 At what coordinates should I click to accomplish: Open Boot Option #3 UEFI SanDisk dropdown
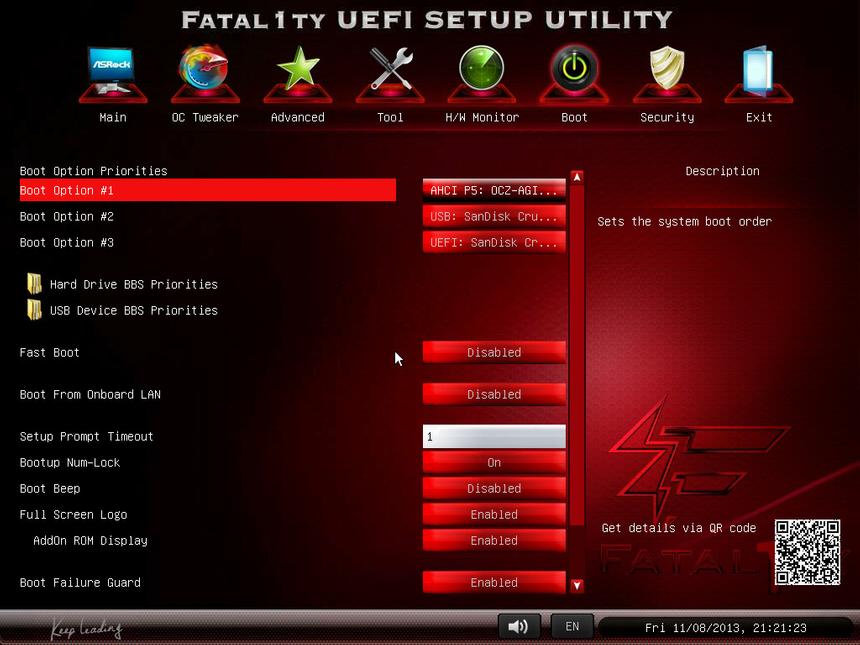(x=494, y=242)
